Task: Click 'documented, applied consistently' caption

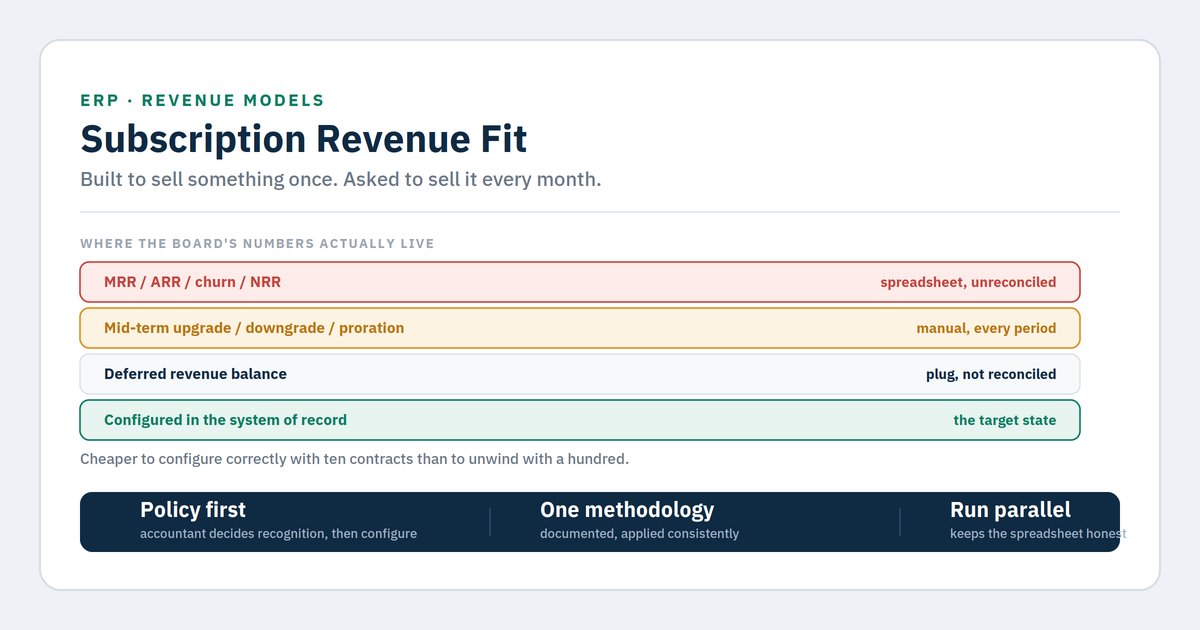Action: [639, 534]
